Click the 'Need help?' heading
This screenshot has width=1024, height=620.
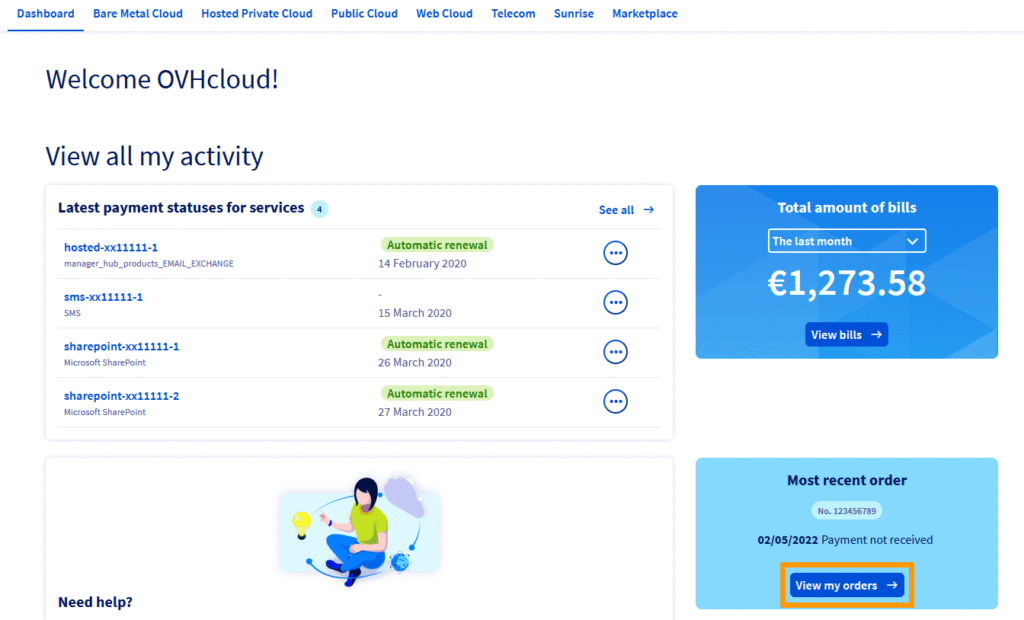95,602
